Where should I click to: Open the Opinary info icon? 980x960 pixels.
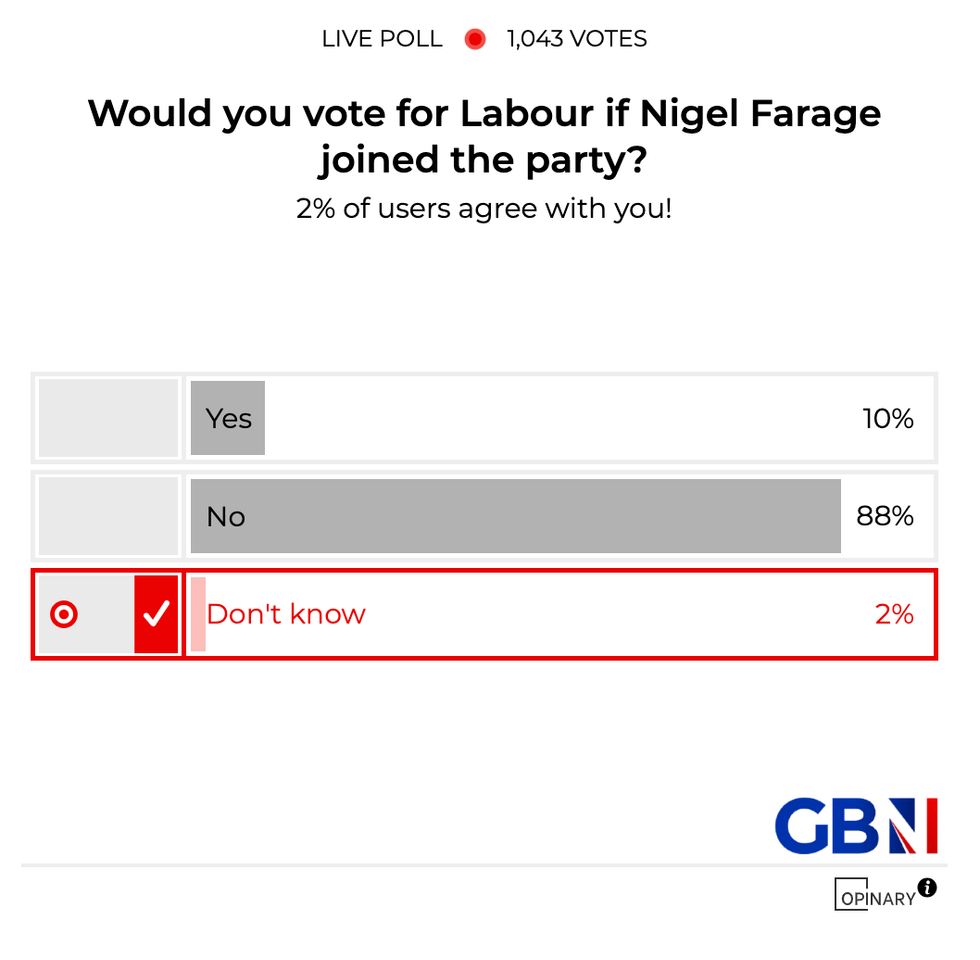point(927,887)
